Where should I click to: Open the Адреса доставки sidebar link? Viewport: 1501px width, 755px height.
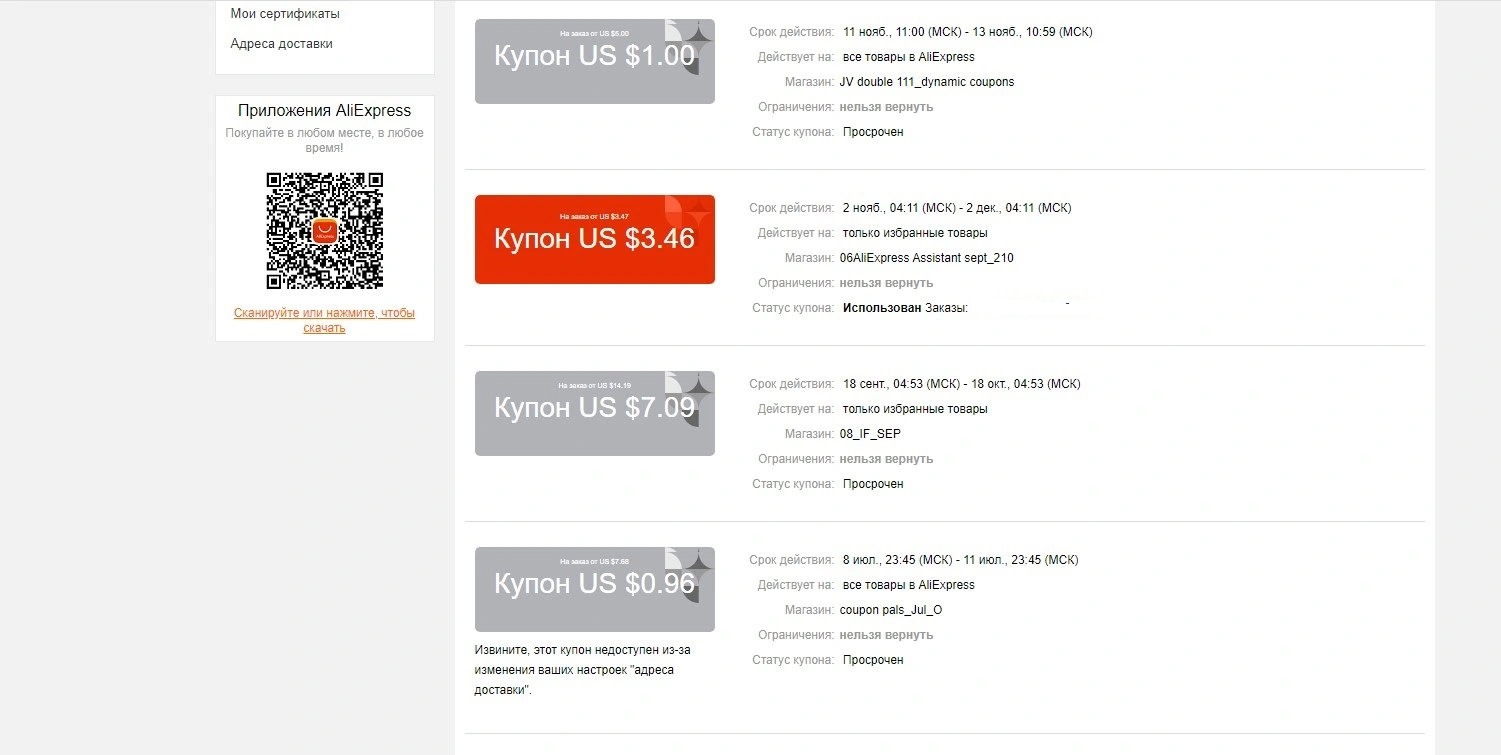click(x=281, y=44)
